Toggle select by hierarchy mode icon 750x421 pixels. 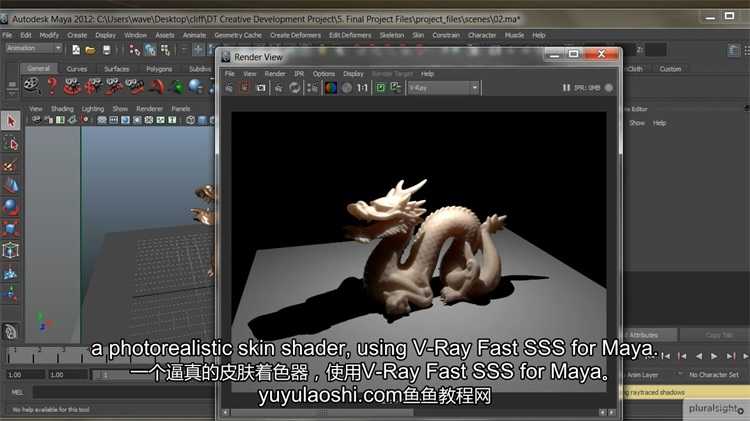135,50
